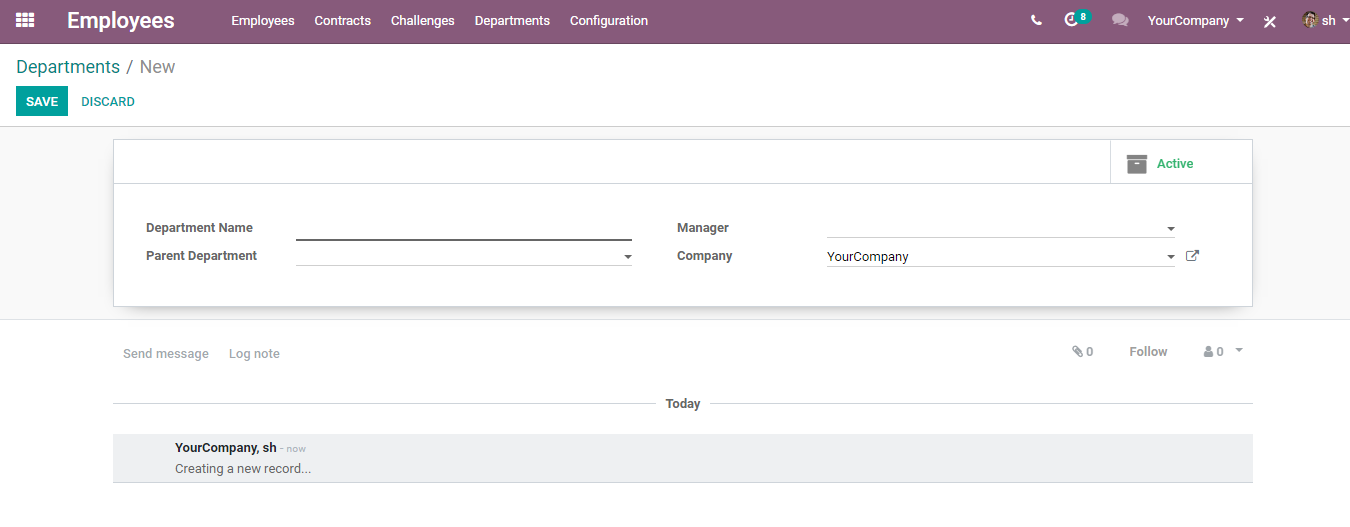The width and height of the screenshot is (1350, 527).
Task: Open the Contracts menu
Action: (342, 20)
